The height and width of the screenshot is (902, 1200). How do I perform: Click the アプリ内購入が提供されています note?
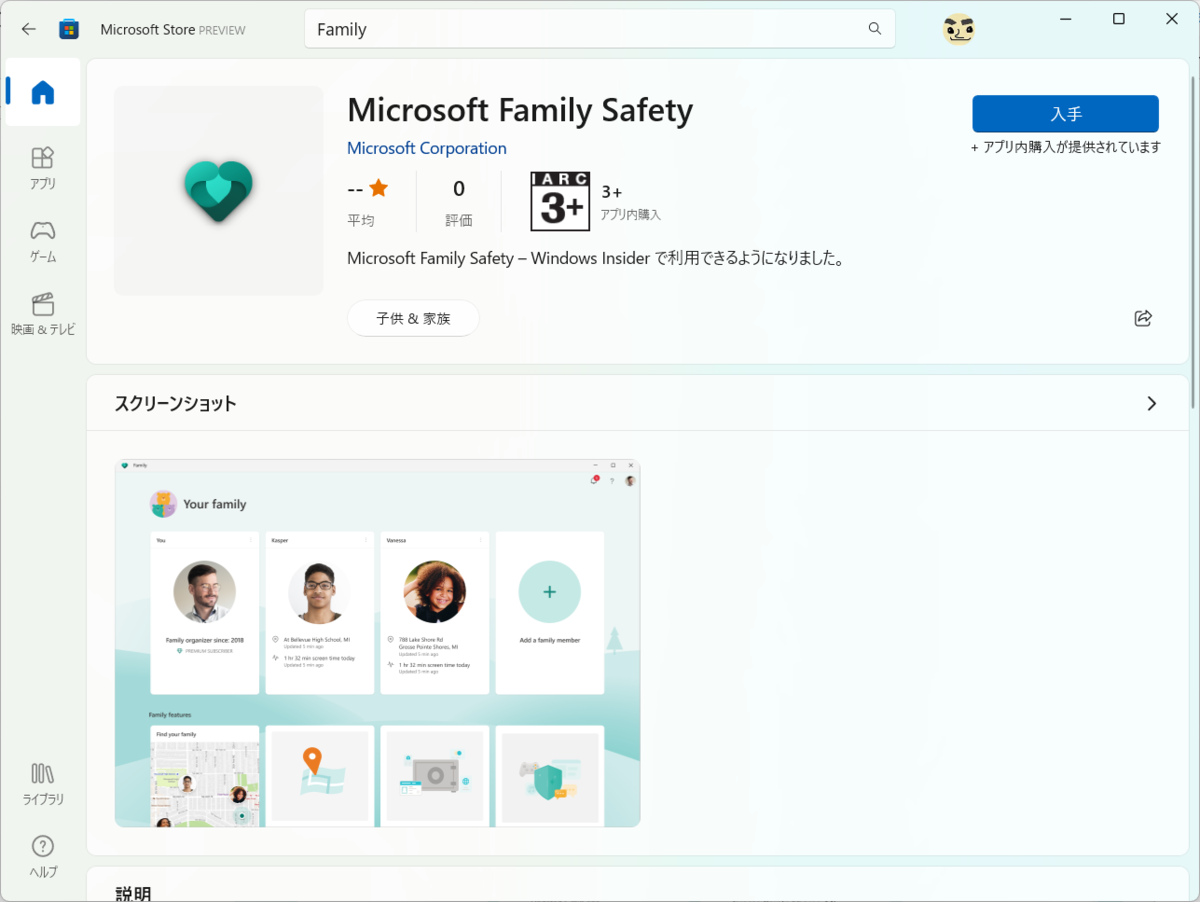pyautogui.click(x=1065, y=147)
